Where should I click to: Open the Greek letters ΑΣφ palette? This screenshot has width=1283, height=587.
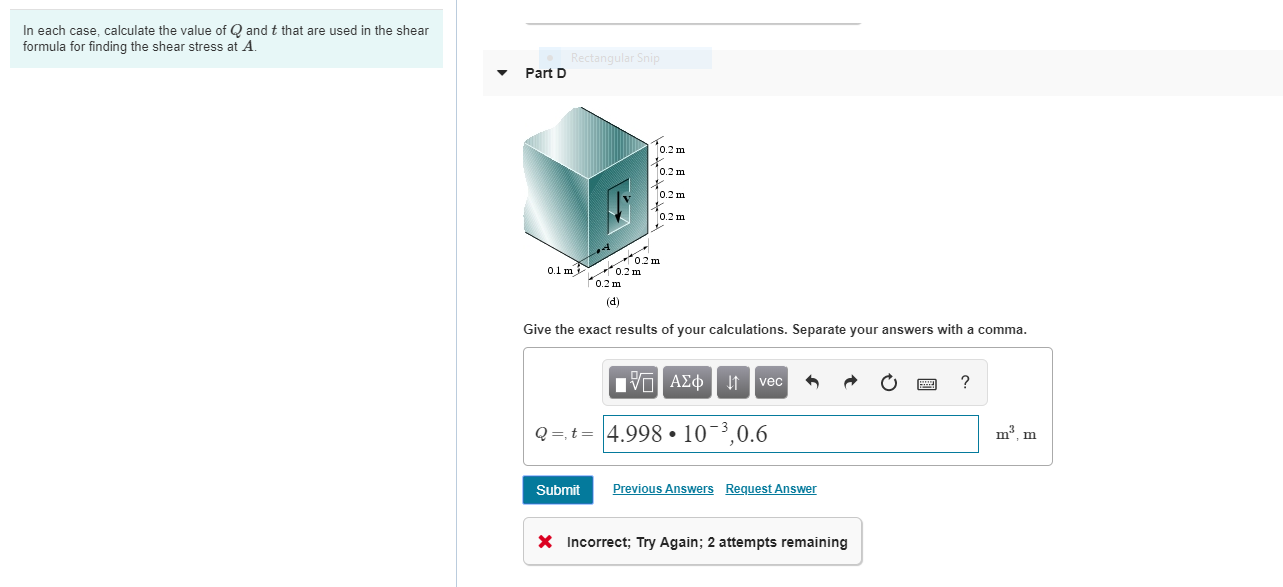[x=687, y=382]
